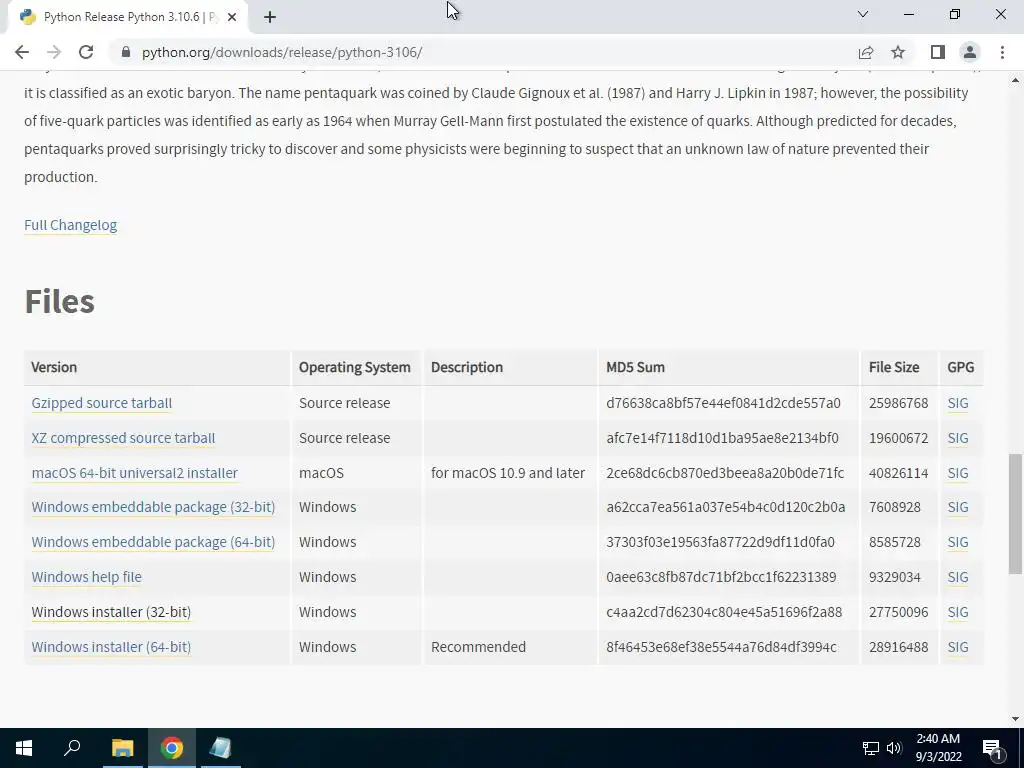The image size is (1024, 768).
Task: Click the address bar URL
Action: (x=282, y=52)
